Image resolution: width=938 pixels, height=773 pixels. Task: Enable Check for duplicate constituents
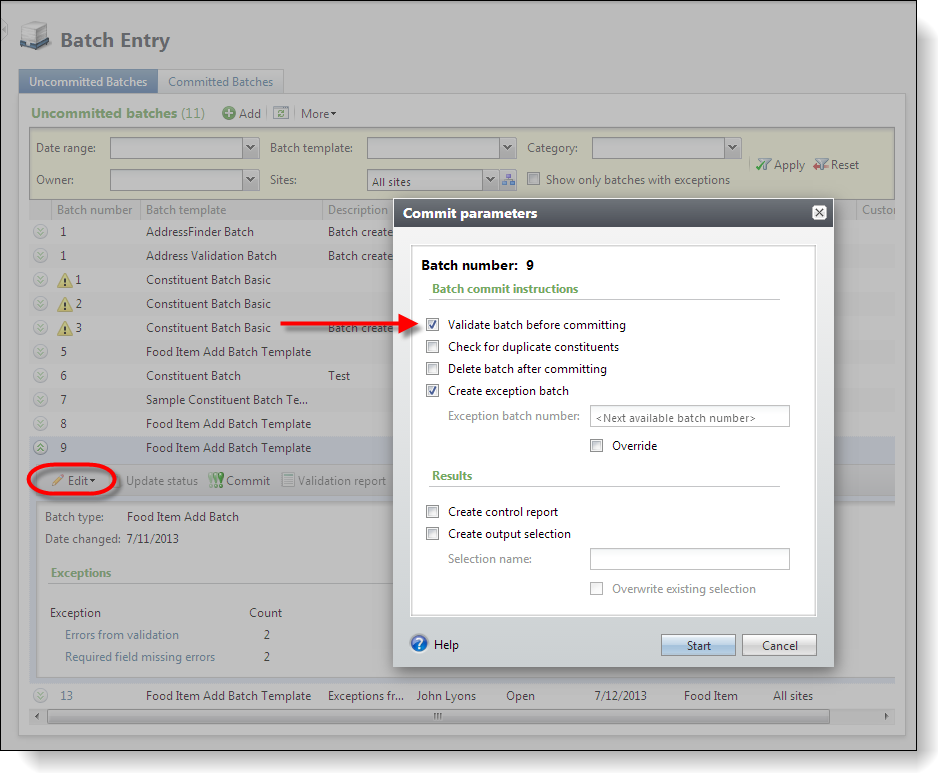point(433,346)
